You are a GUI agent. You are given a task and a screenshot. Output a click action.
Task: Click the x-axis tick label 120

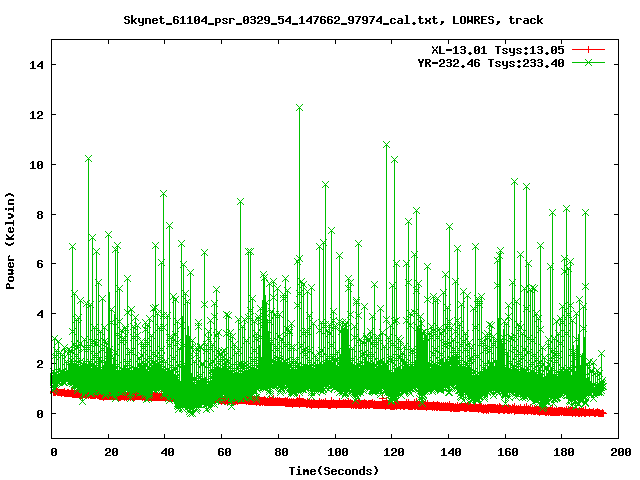point(394,452)
